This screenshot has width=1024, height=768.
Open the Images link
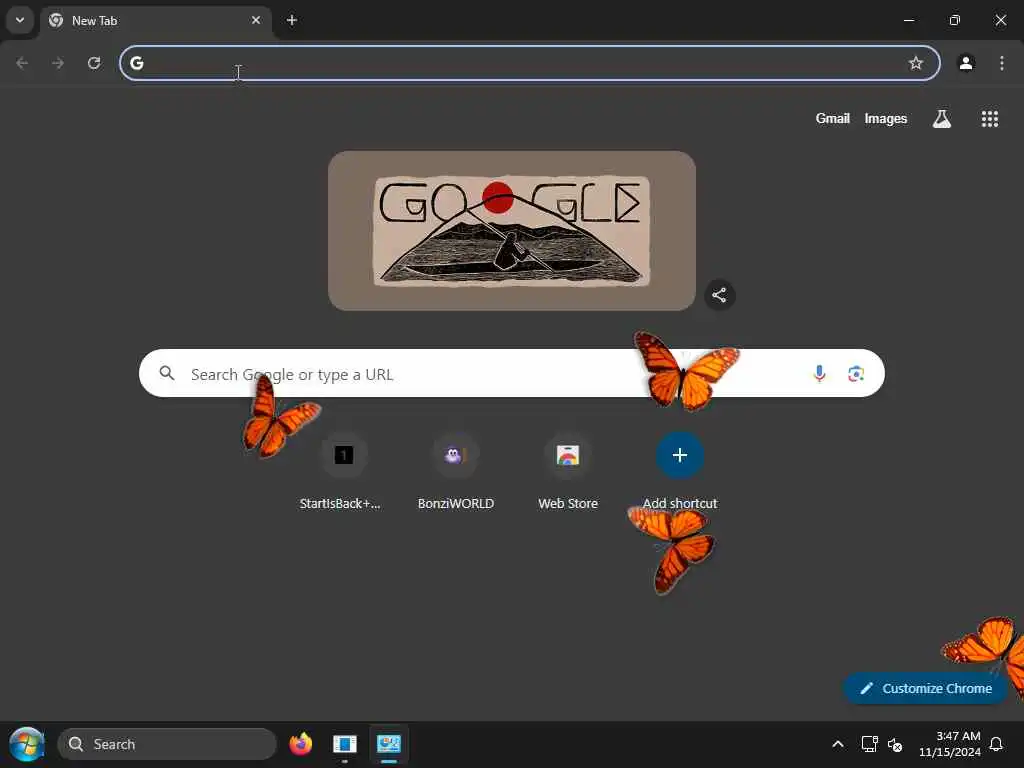tap(886, 118)
